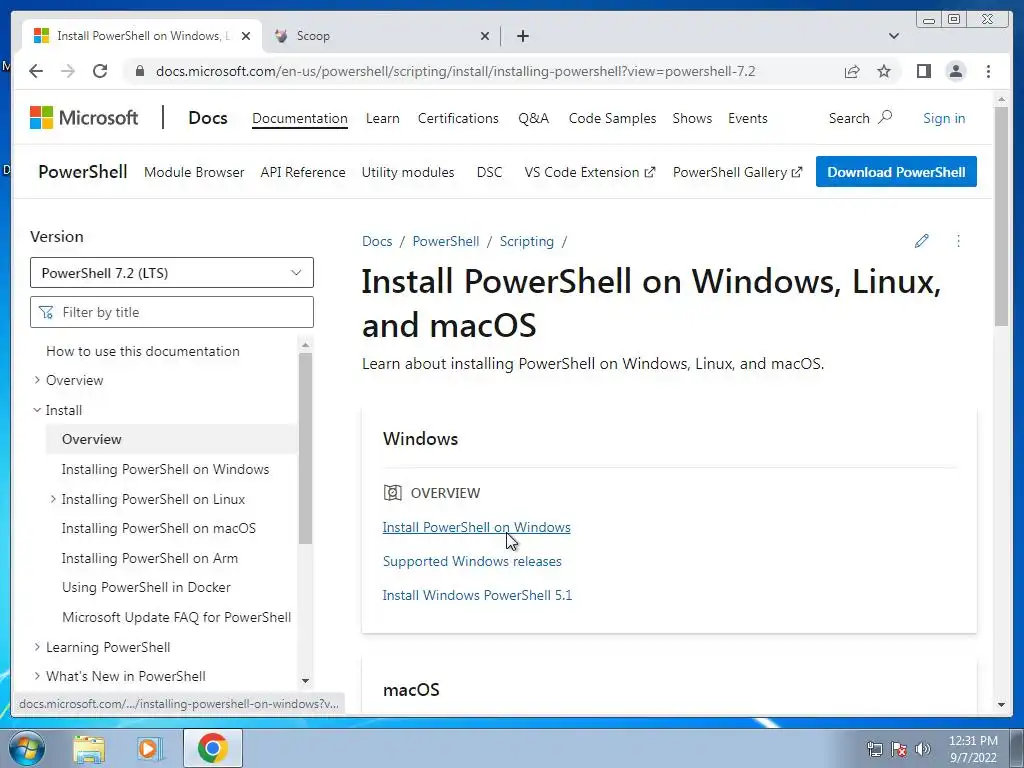
Task: Edit this article using the pencil icon
Action: coord(921,241)
